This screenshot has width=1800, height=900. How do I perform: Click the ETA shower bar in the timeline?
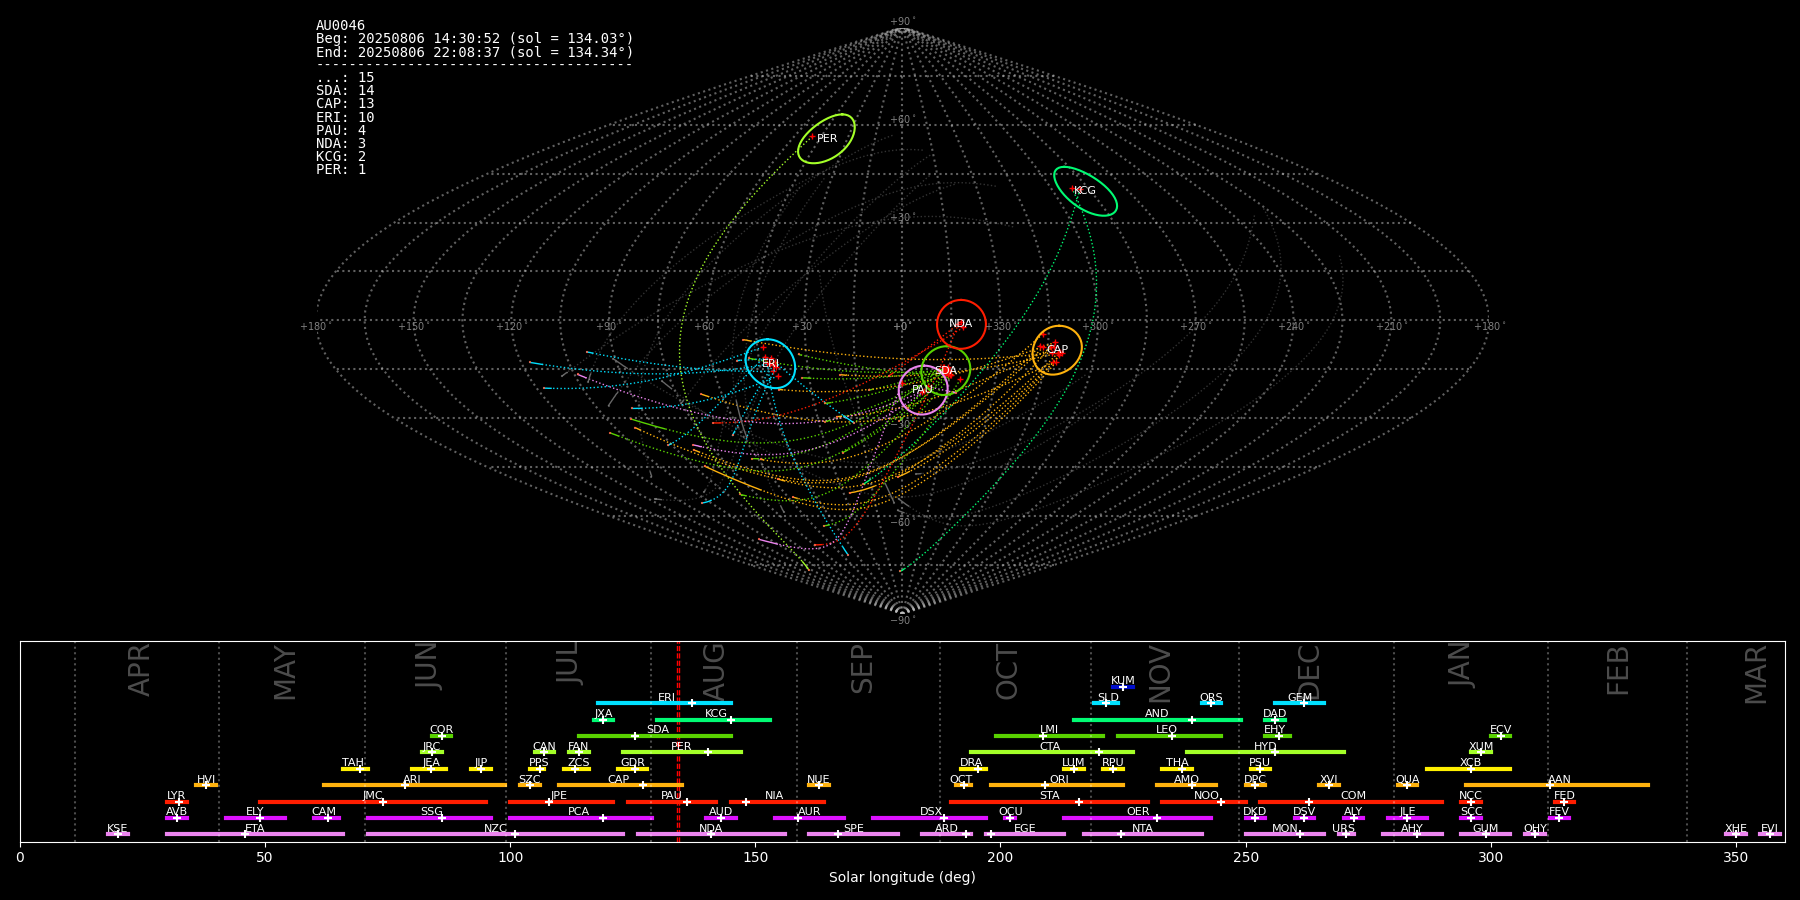click(255, 834)
